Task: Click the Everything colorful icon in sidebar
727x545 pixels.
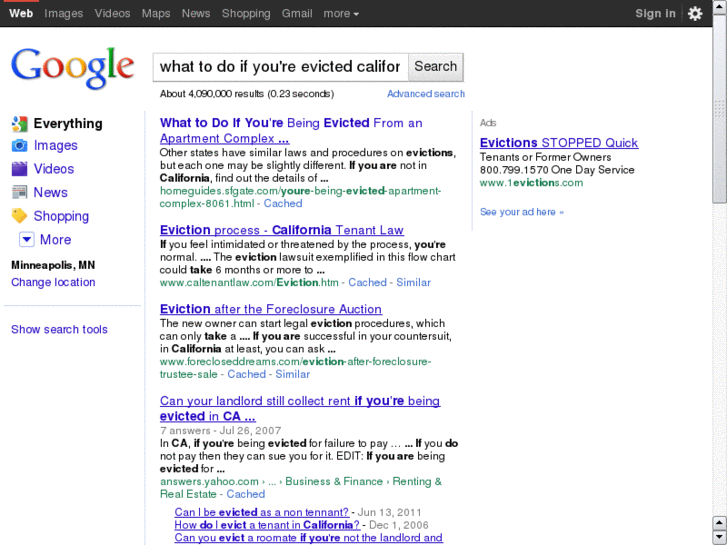Action: (19, 124)
